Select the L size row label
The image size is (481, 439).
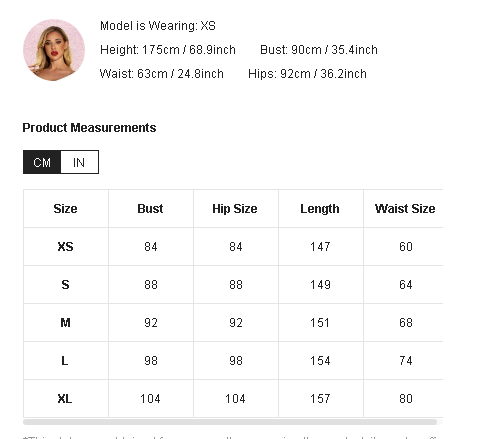(65, 361)
